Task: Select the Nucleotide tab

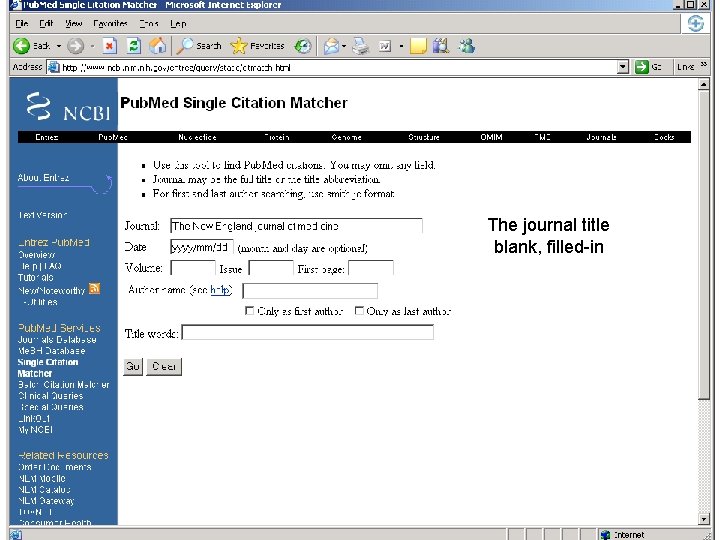Action: click(x=197, y=137)
